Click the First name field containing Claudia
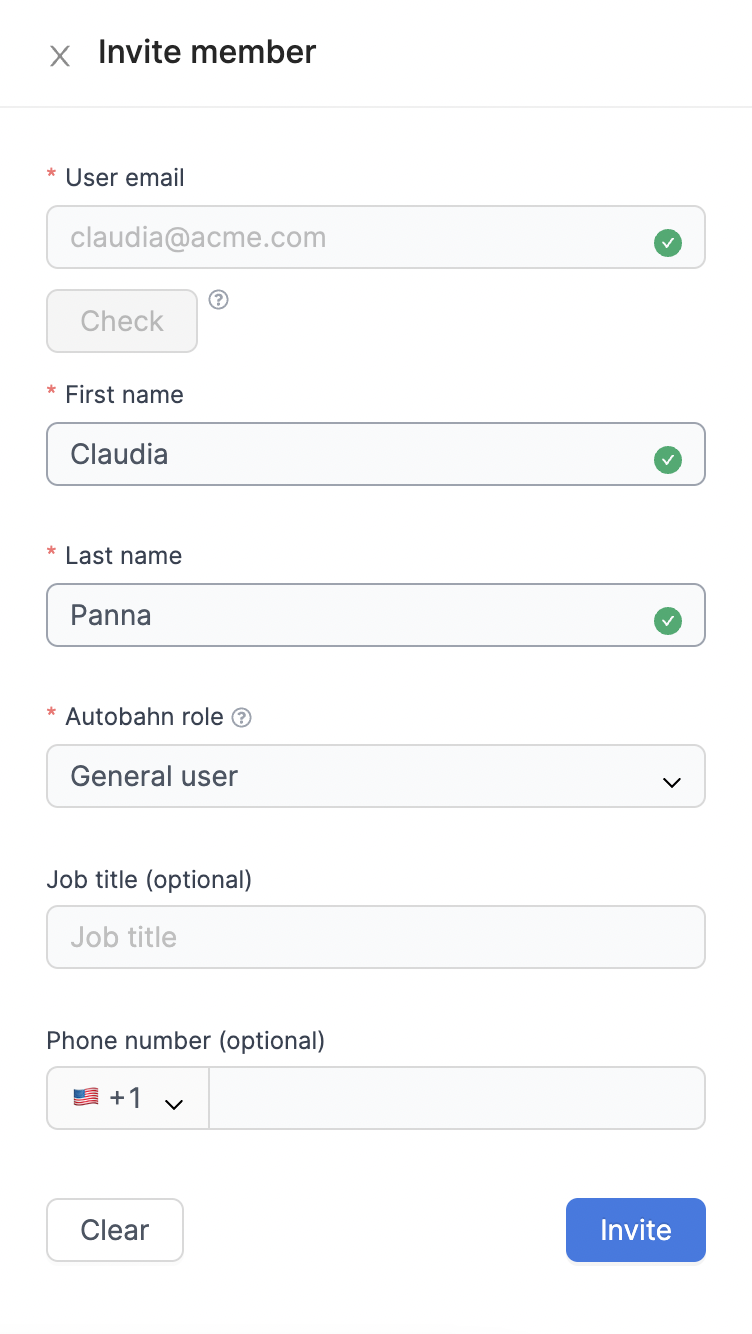The image size is (752, 1334). click(376, 454)
